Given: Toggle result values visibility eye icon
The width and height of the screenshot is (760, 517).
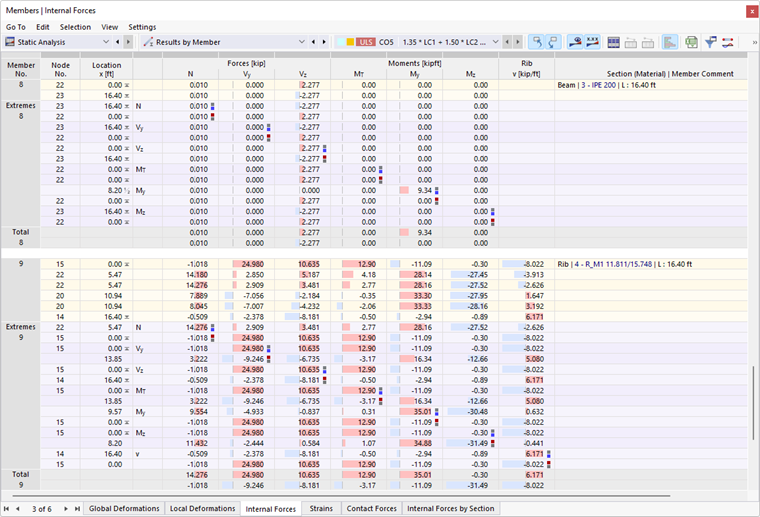Looking at the screenshot, I should pyautogui.click(x=575, y=42).
